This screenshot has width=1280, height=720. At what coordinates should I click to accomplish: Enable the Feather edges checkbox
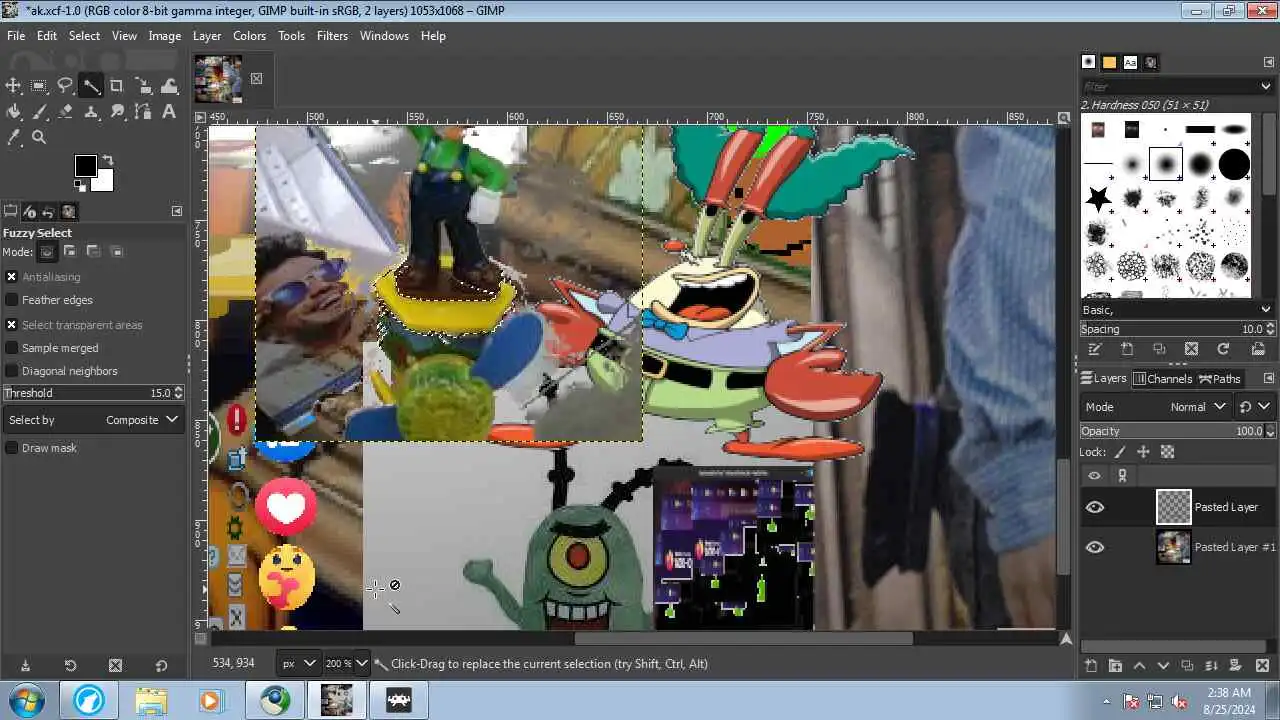(12, 300)
